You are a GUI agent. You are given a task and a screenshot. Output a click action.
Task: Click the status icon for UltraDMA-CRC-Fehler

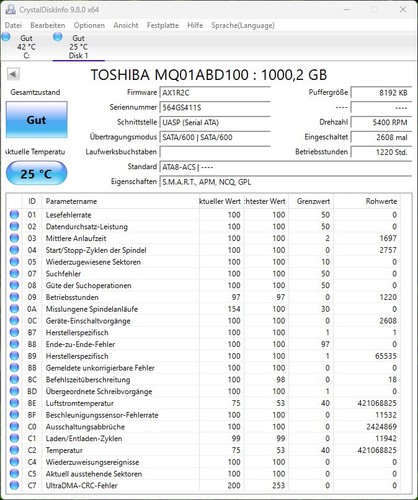point(14,486)
